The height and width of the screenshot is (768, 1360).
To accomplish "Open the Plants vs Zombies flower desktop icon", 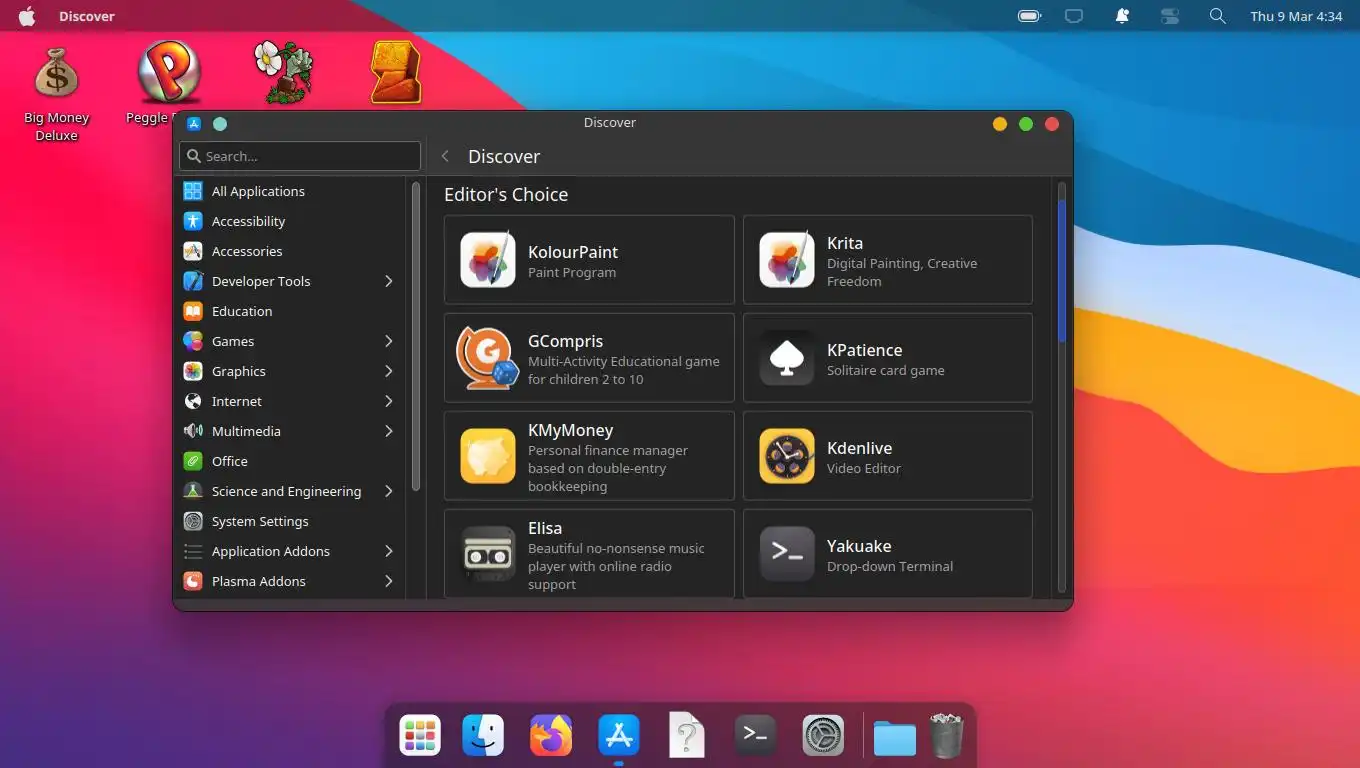I will pos(283,72).
